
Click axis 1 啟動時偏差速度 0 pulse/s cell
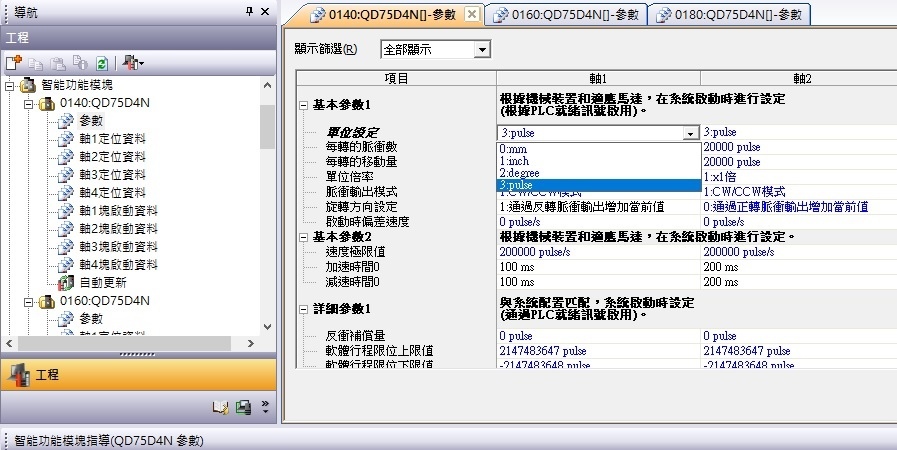[x=598, y=221]
